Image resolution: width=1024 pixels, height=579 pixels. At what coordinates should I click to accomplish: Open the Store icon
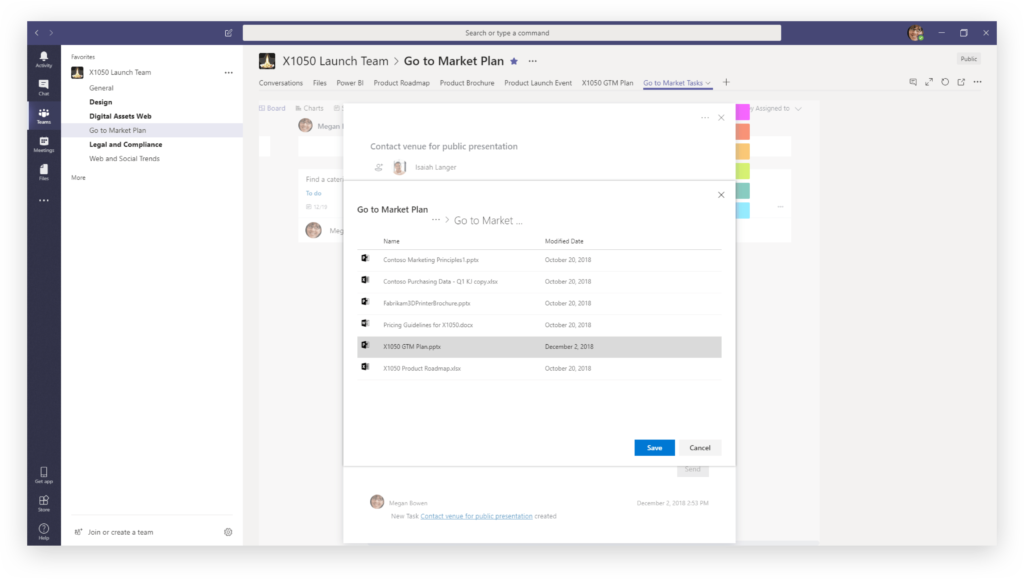44,503
